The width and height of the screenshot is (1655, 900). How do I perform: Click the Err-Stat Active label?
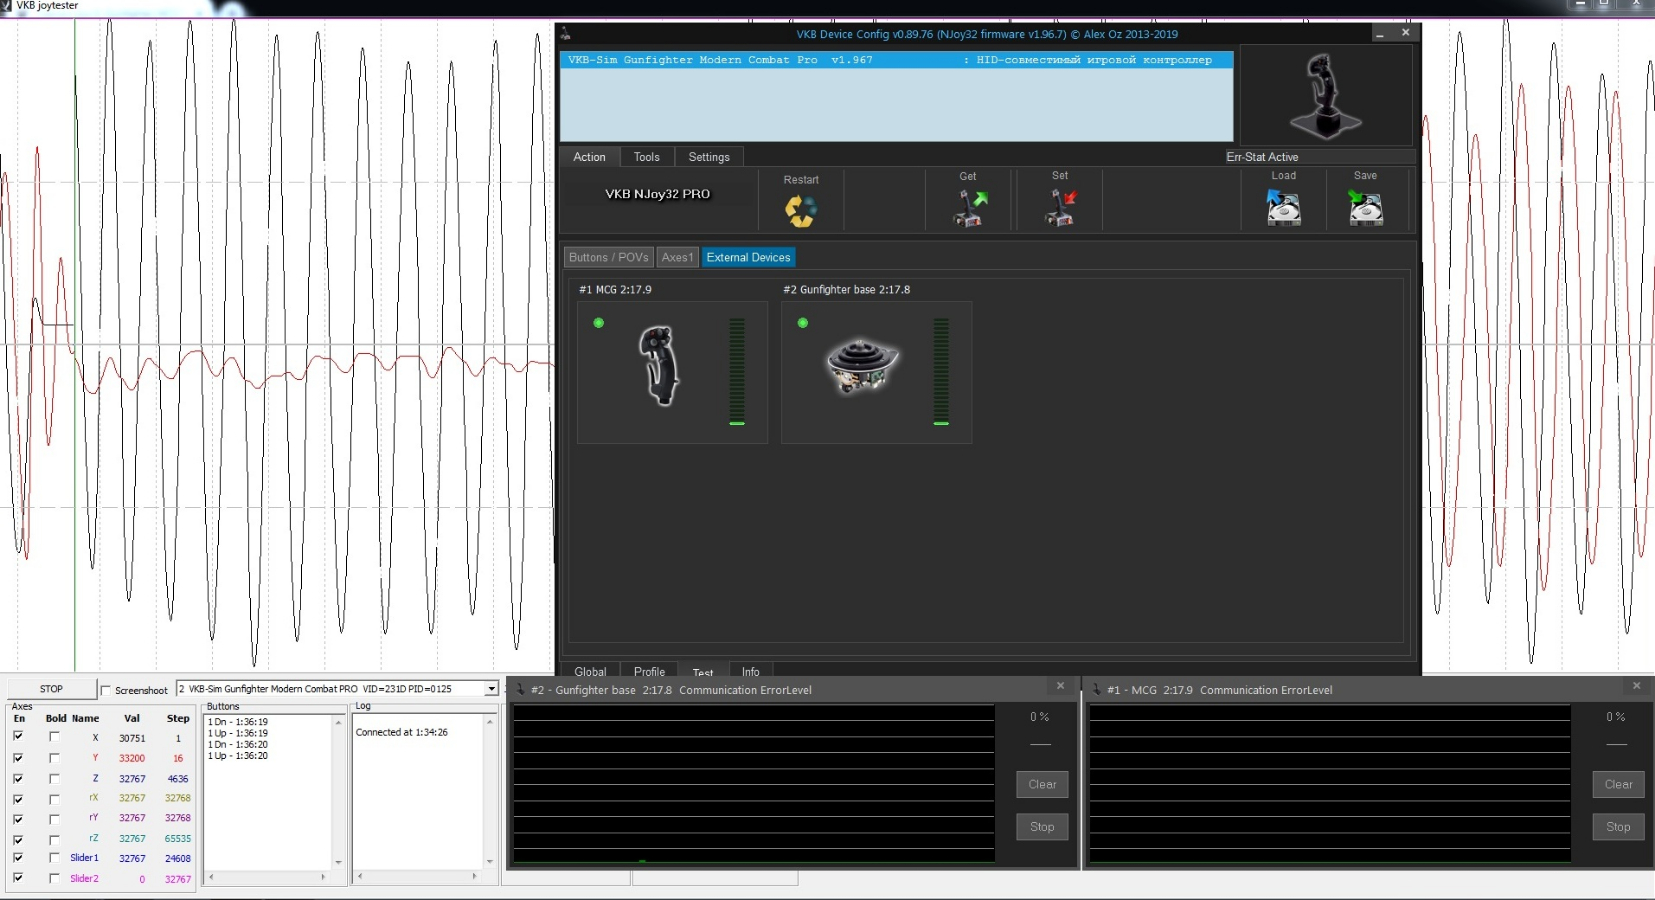tap(1262, 157)
